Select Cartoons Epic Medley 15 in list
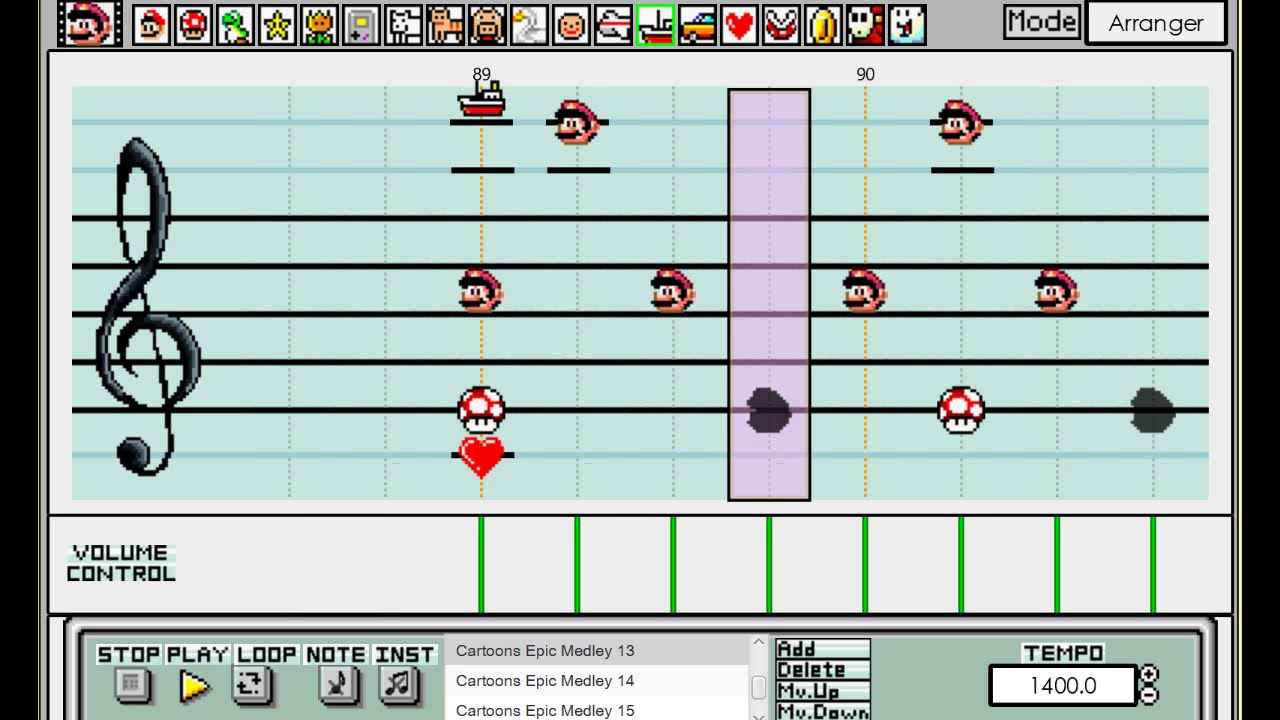 pyautogui.click(x=596, y=709)
